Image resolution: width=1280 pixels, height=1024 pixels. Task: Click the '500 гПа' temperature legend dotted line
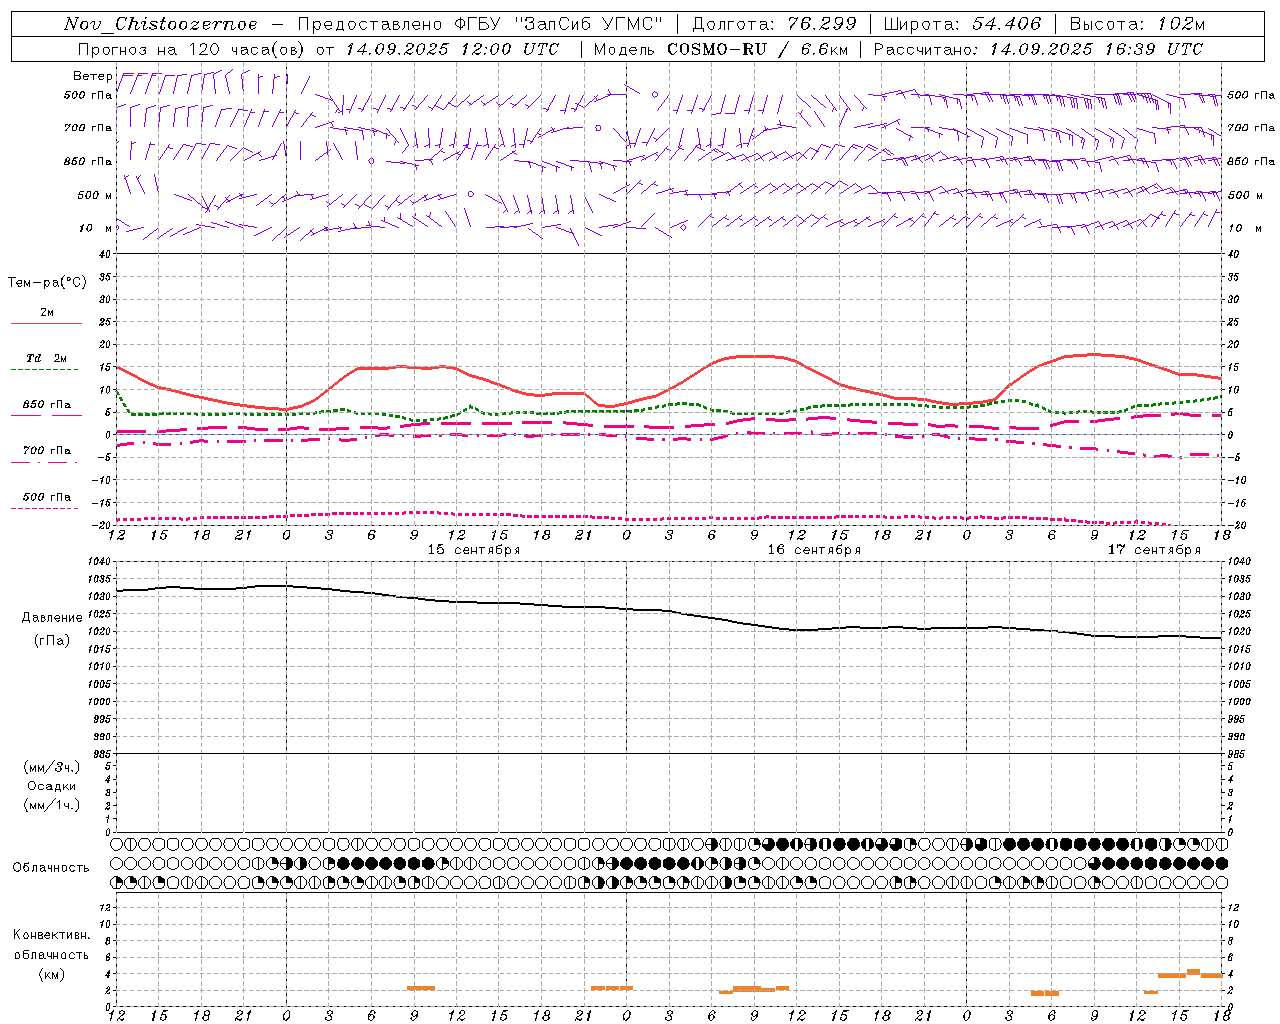46,509
